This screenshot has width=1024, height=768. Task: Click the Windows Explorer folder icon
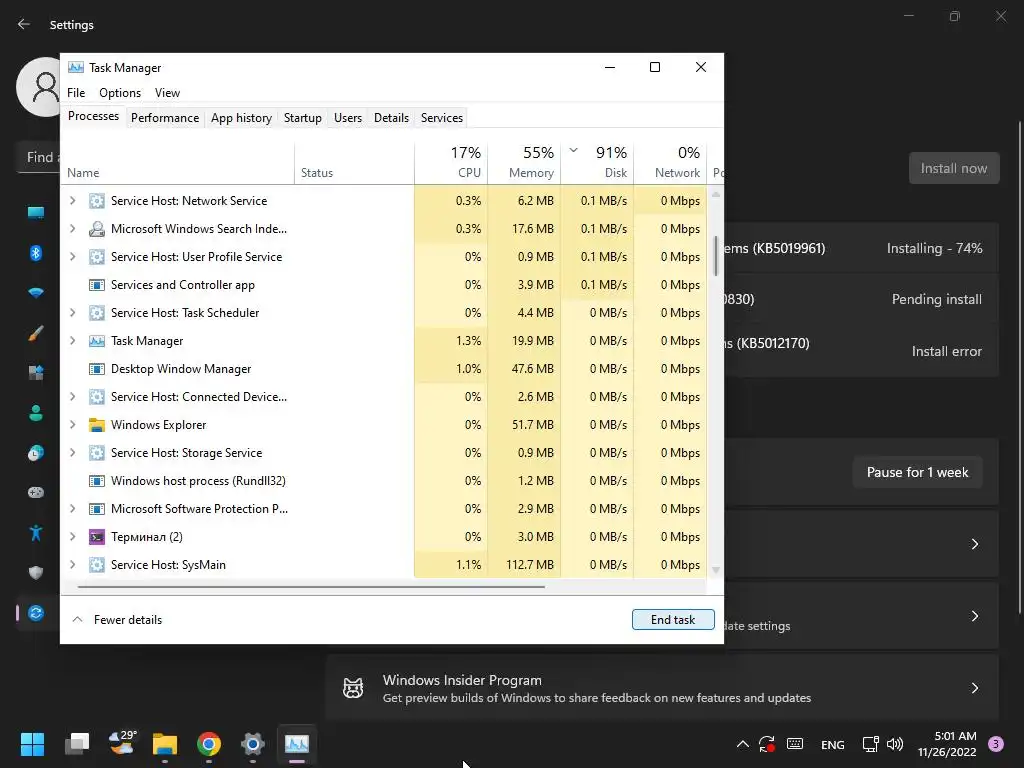click(97, 425)
